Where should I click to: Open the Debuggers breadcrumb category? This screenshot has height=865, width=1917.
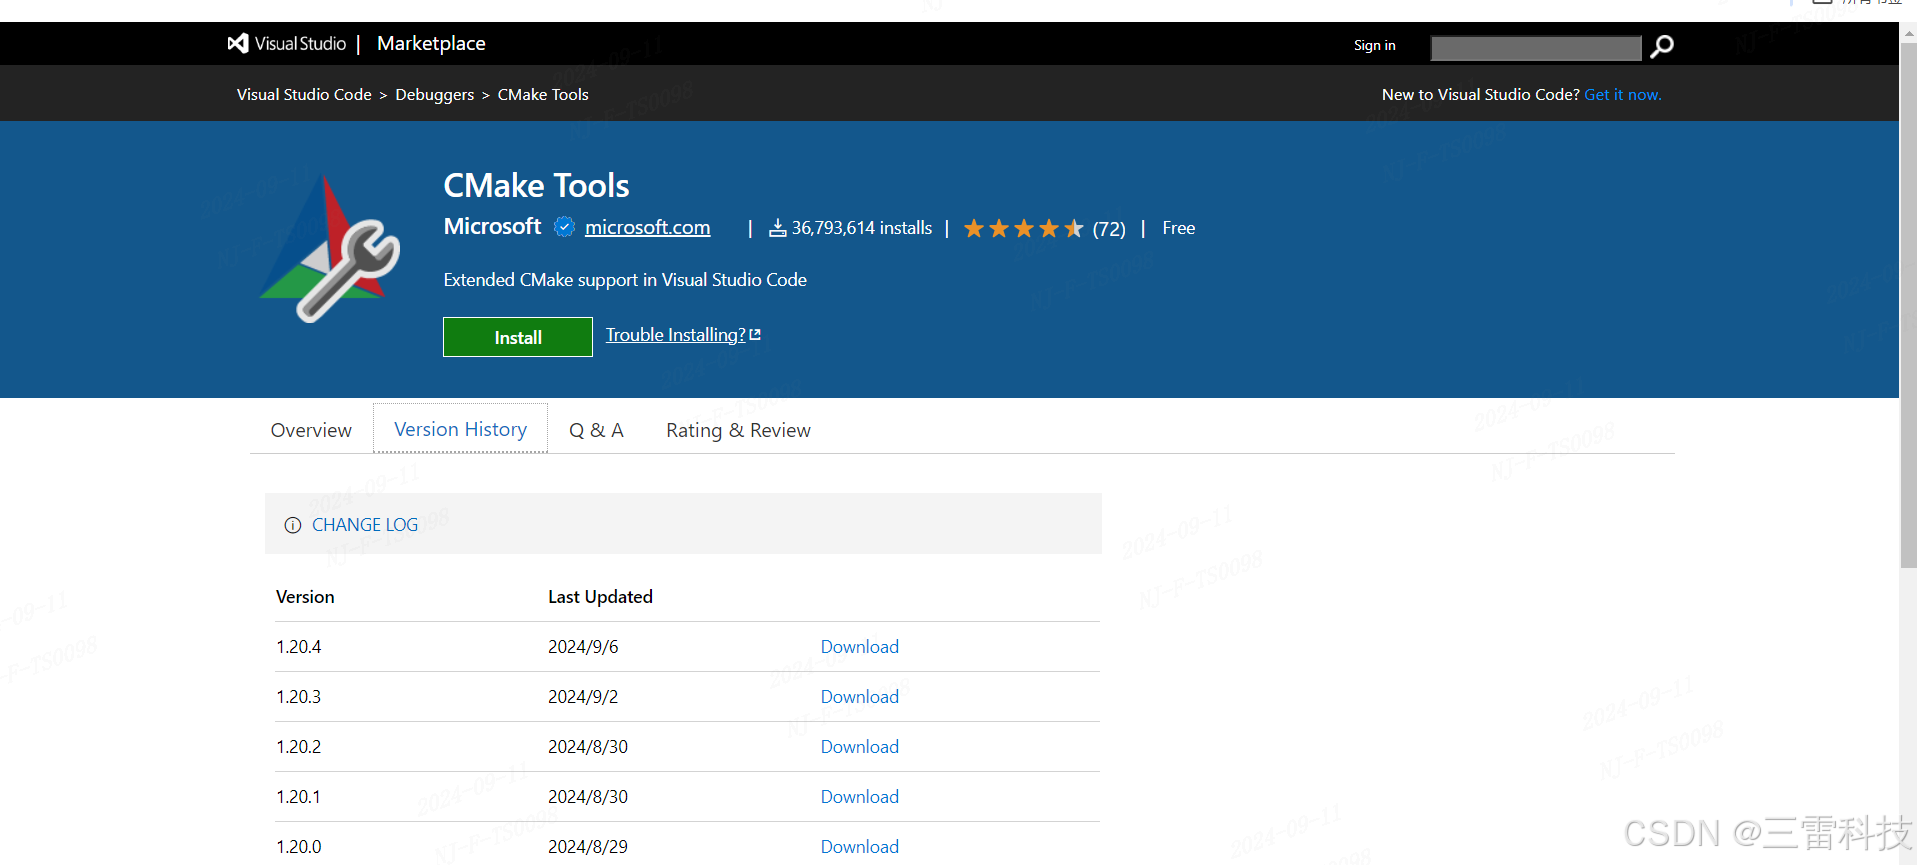coord(435,94)
